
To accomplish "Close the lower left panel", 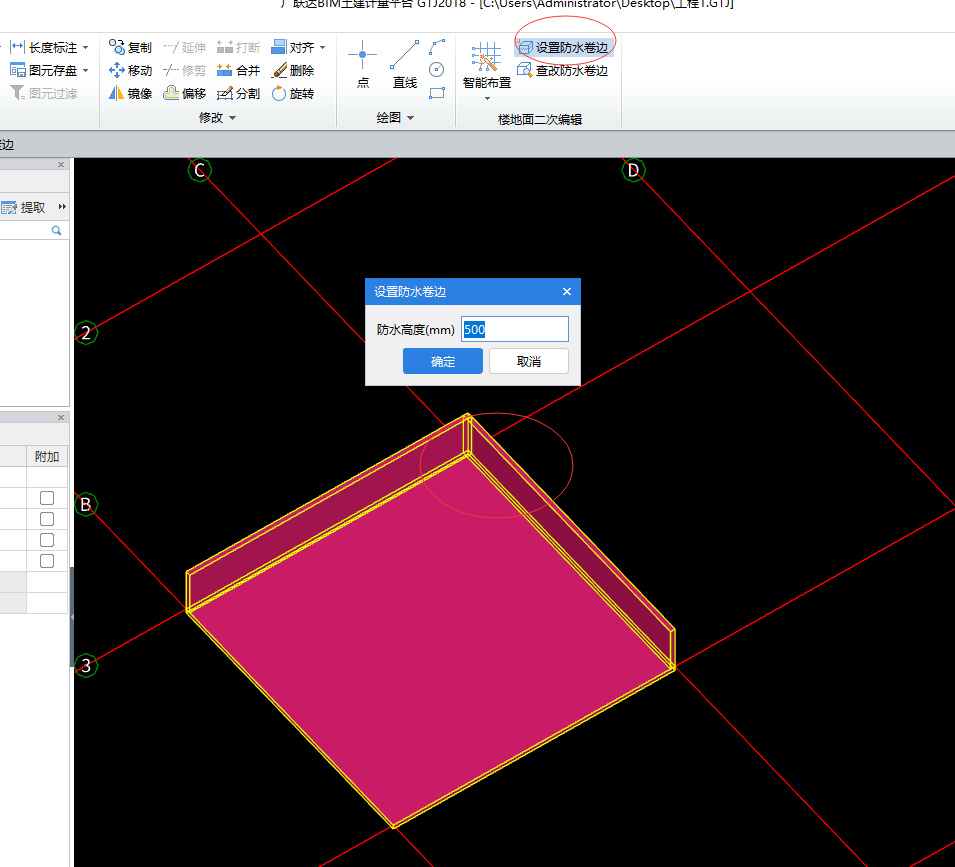I will click(x=61, y=418).
